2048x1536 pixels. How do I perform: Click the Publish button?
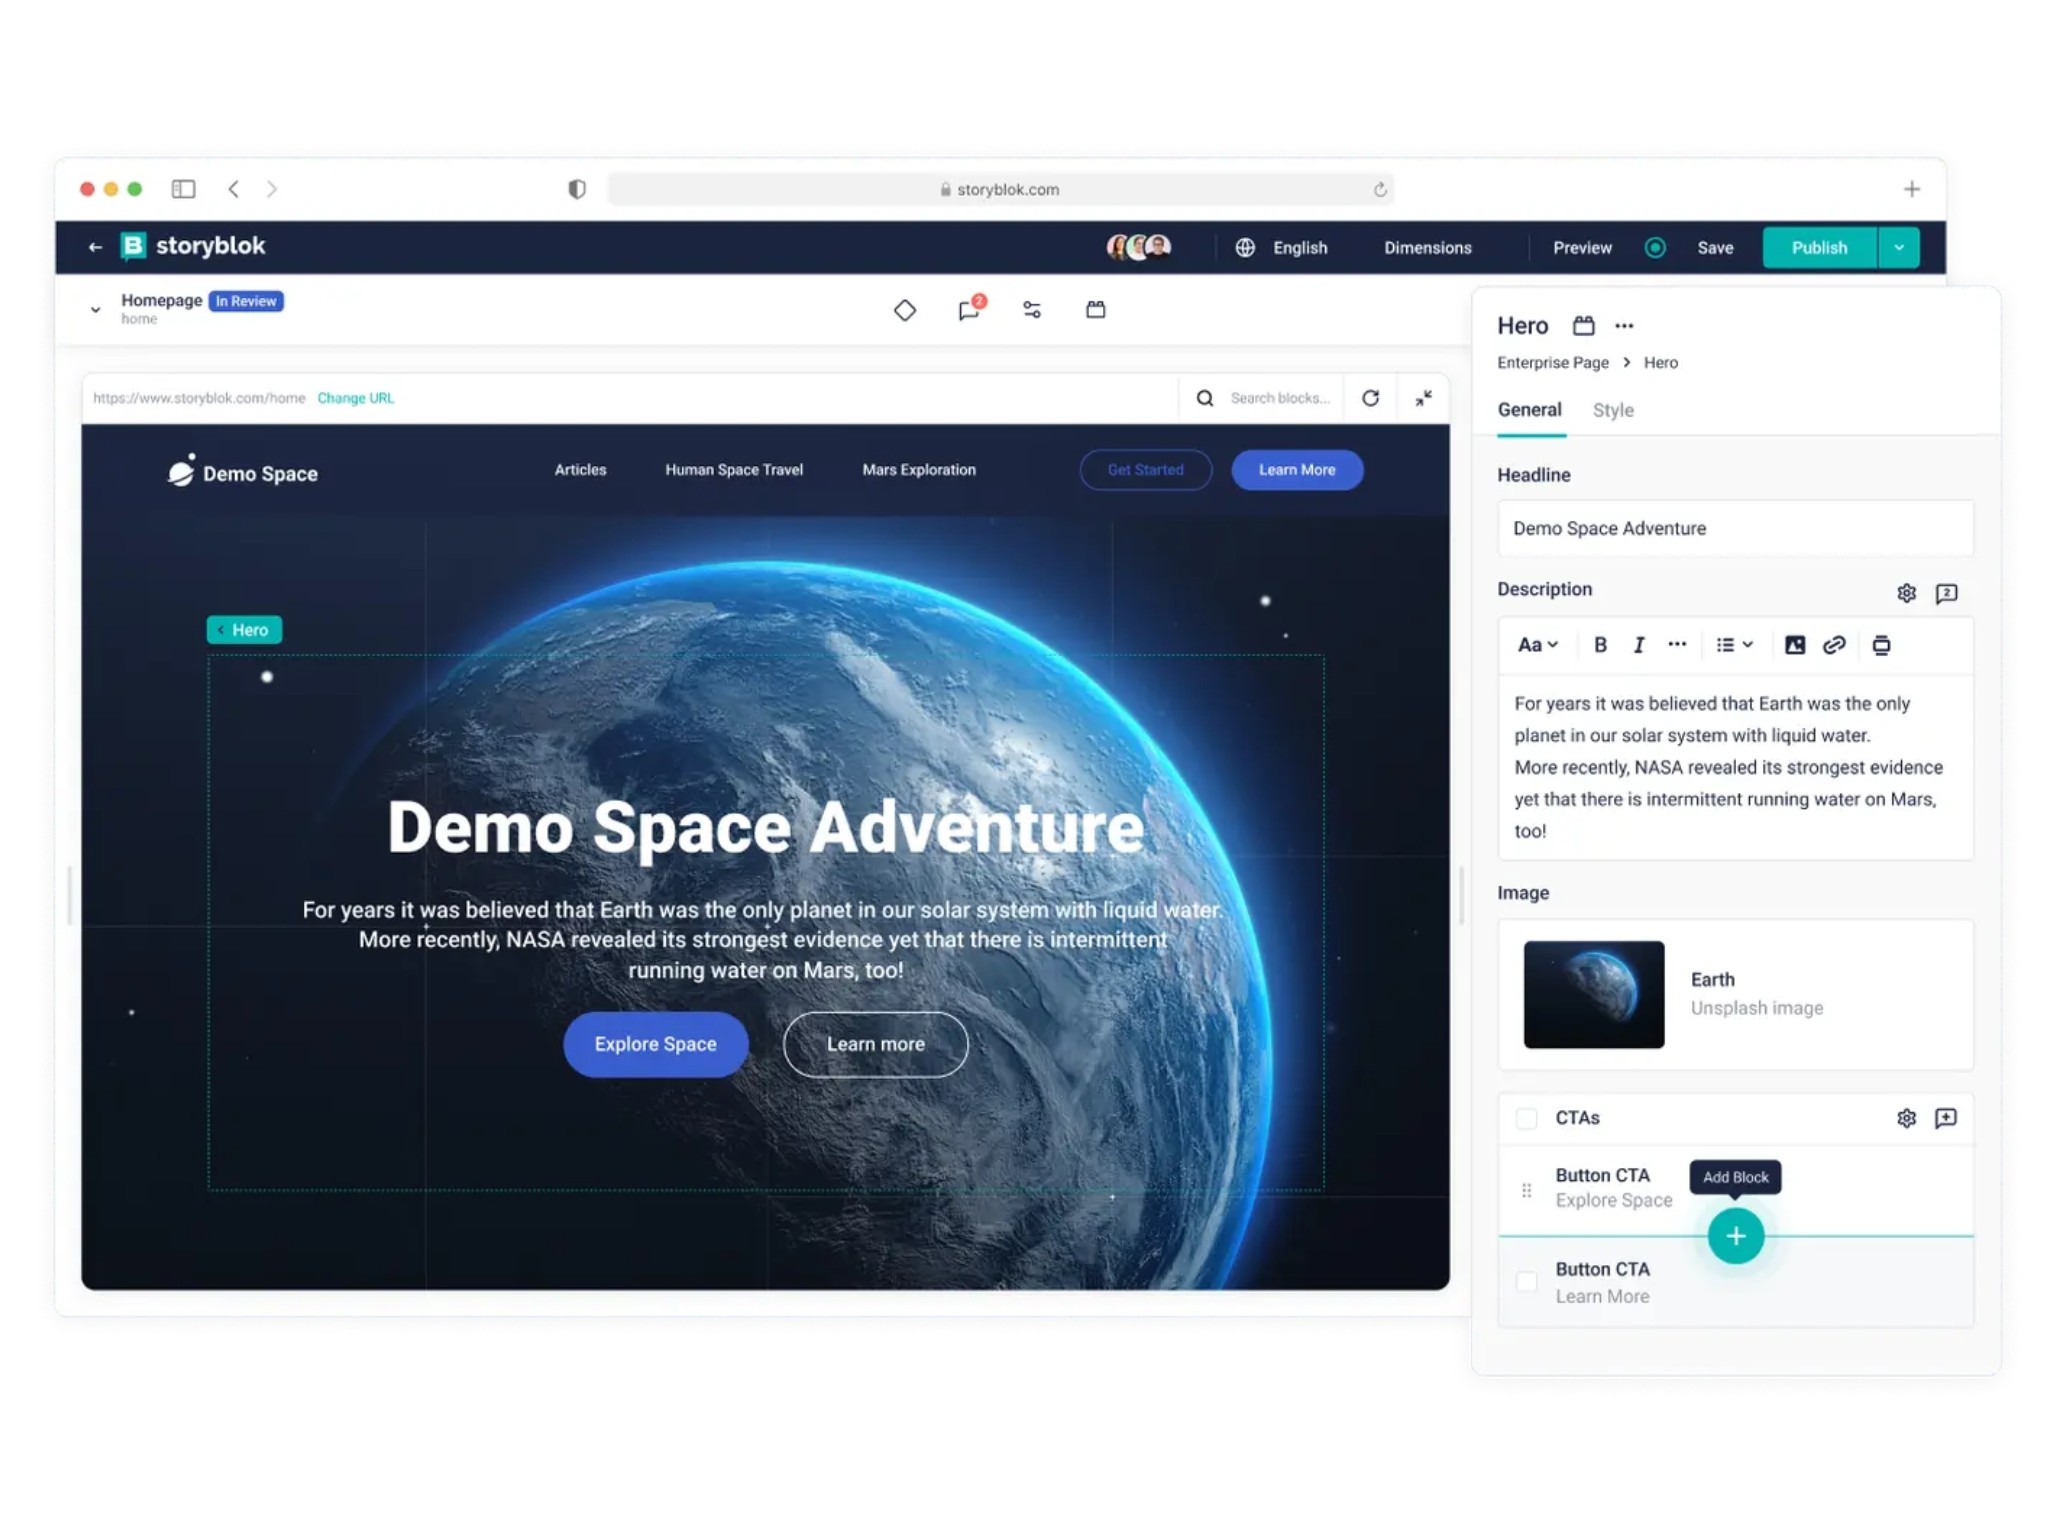[1819, 247]
